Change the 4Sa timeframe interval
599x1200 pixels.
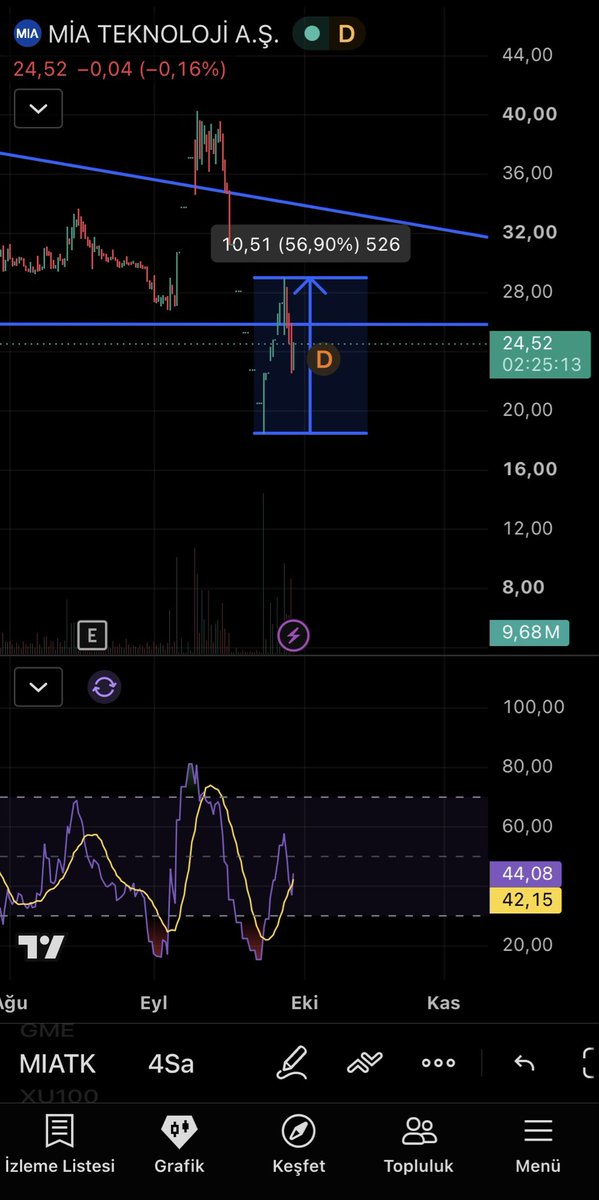click(x=171, y=1063)
